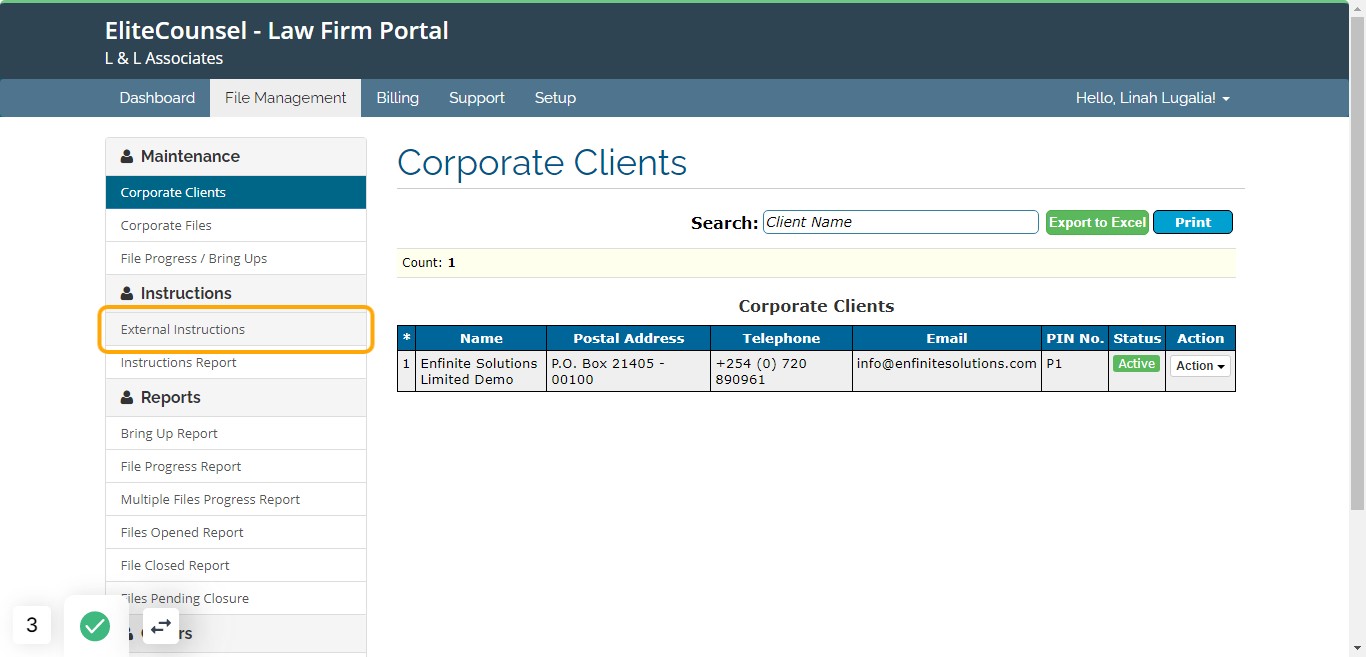Open the Bring Up Report
The image size is (1366, 657).
[x=236, y=433]
